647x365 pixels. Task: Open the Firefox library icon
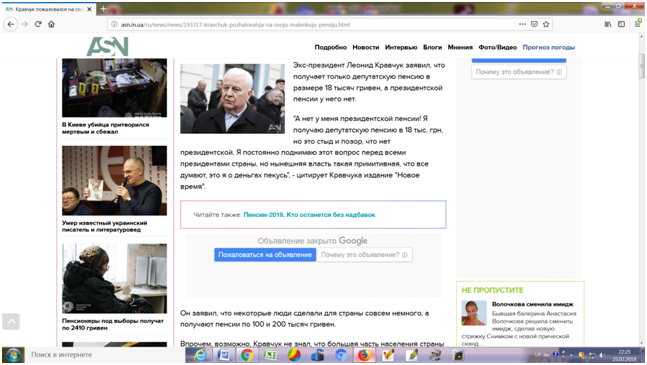(x=608, y=24)
